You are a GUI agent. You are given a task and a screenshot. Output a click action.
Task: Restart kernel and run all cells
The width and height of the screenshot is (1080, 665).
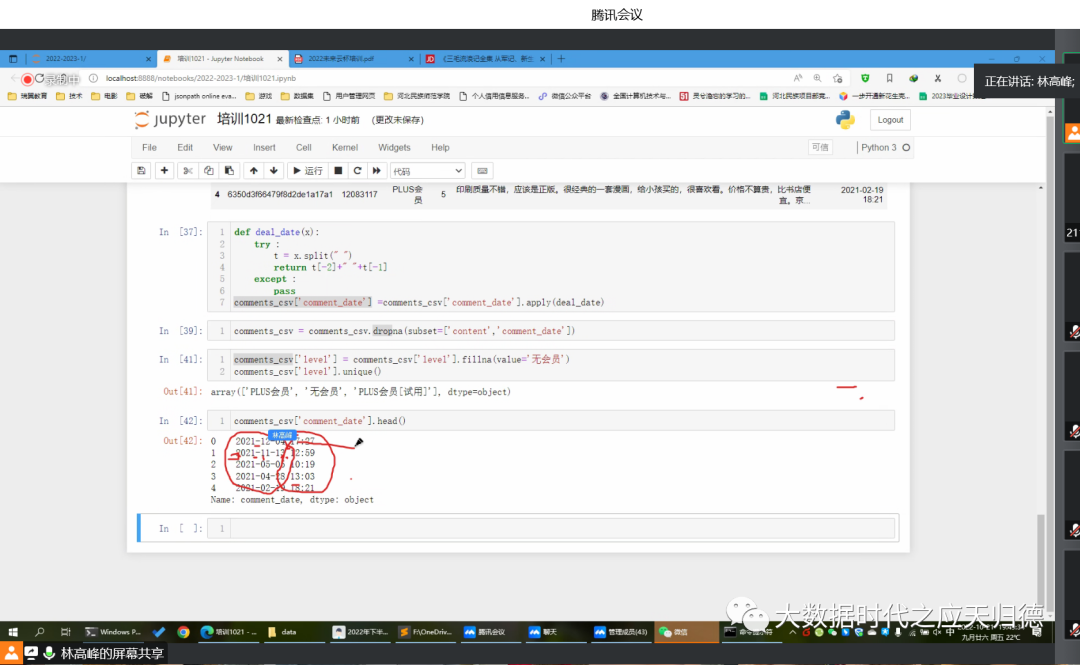pyautogui.click(x=377, y=171)
